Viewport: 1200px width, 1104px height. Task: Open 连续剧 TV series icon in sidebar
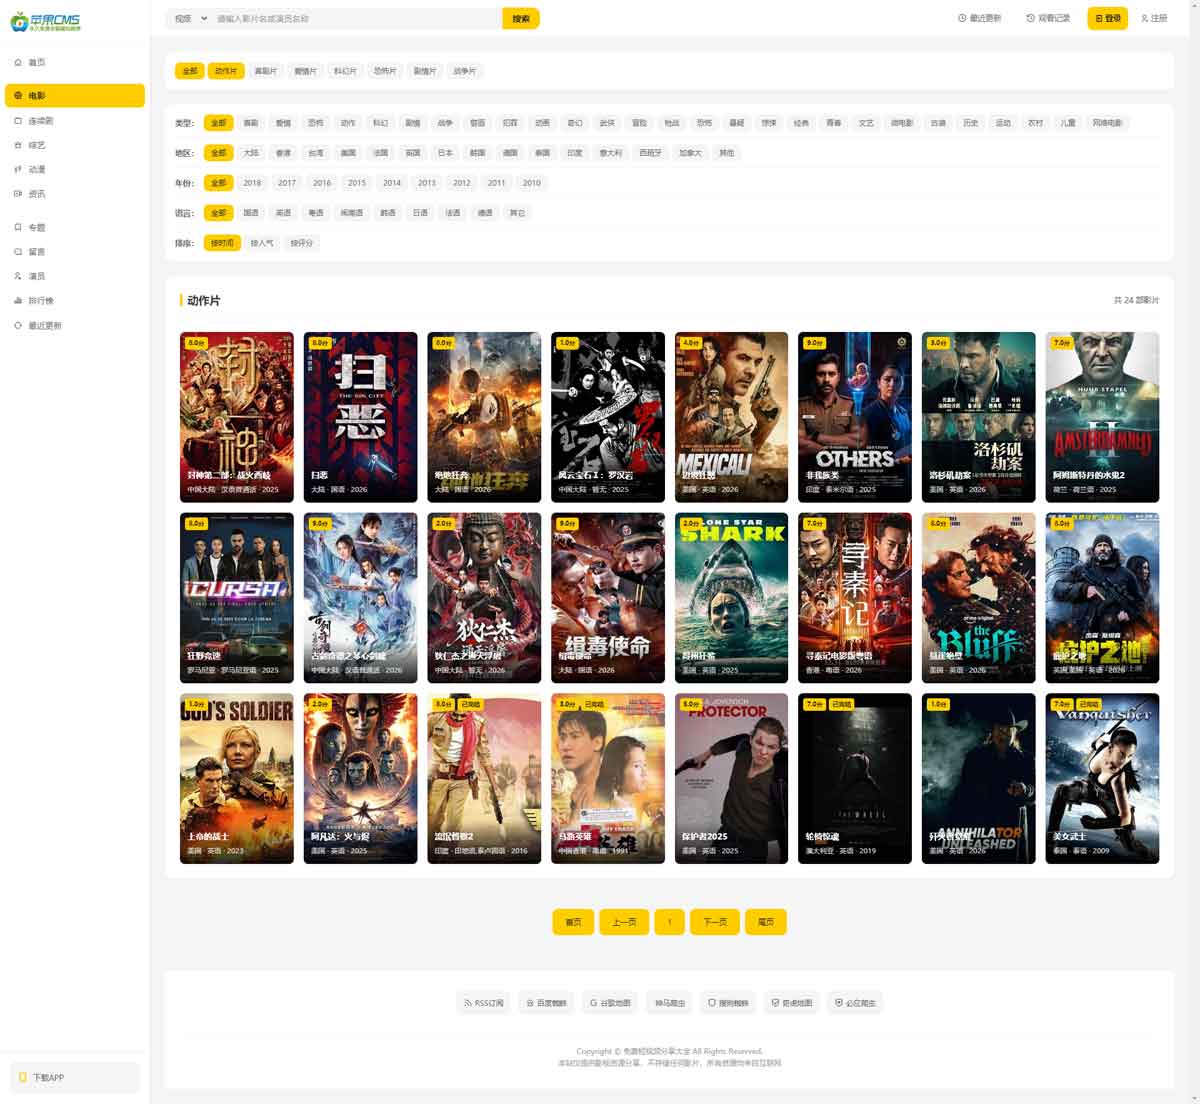(18, 121)
